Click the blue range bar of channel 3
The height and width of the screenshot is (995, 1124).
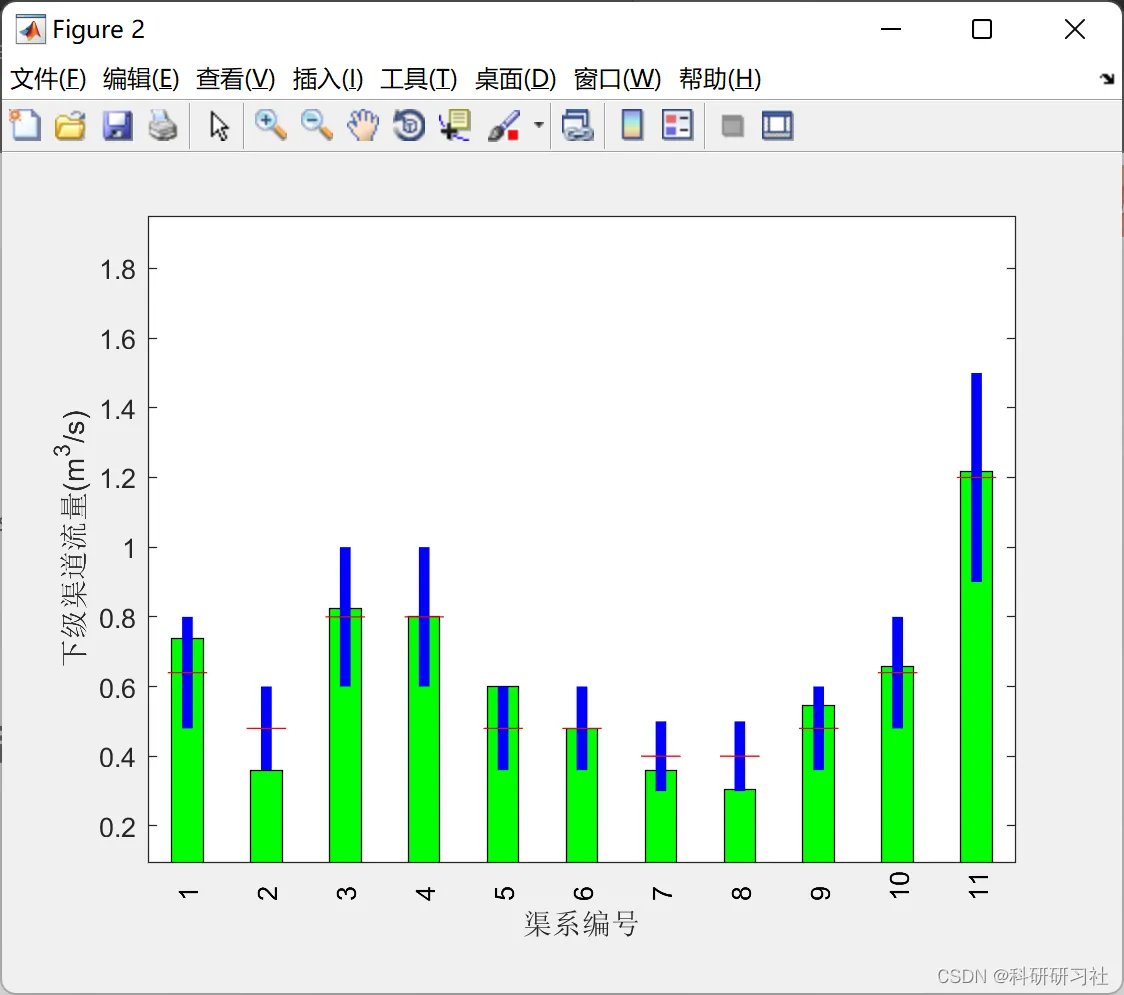coord(345,616)
